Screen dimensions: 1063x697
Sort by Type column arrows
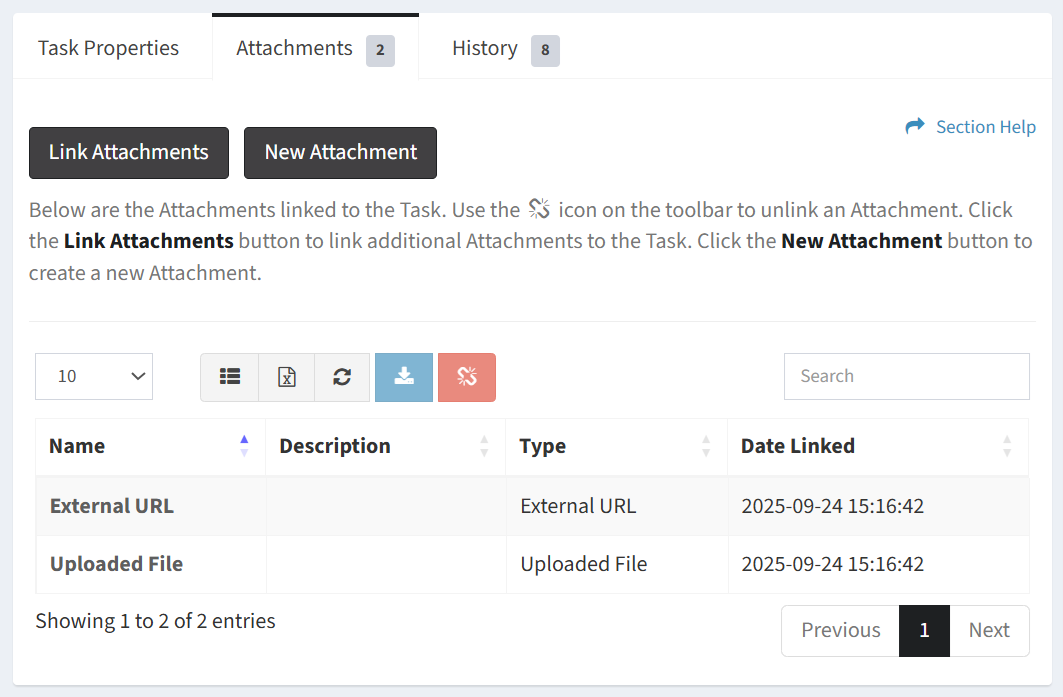(x=706, y=446)
